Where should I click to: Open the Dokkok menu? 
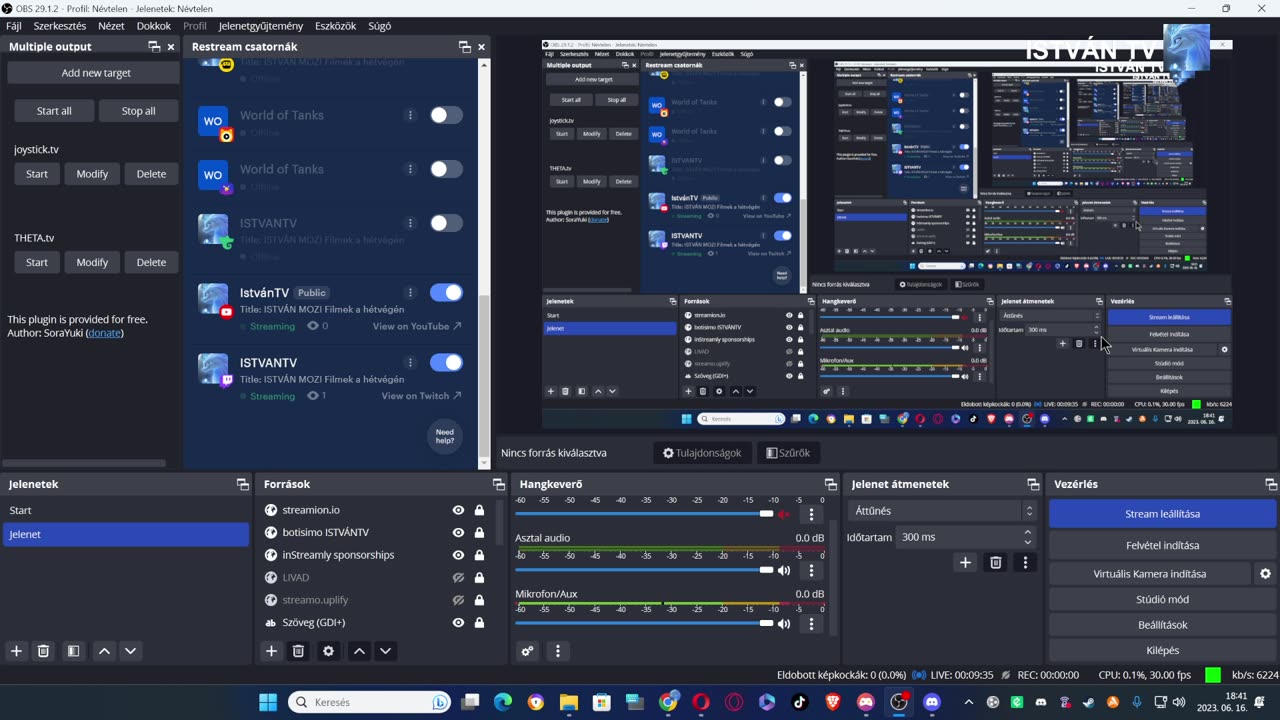click(x=154, y=26)
